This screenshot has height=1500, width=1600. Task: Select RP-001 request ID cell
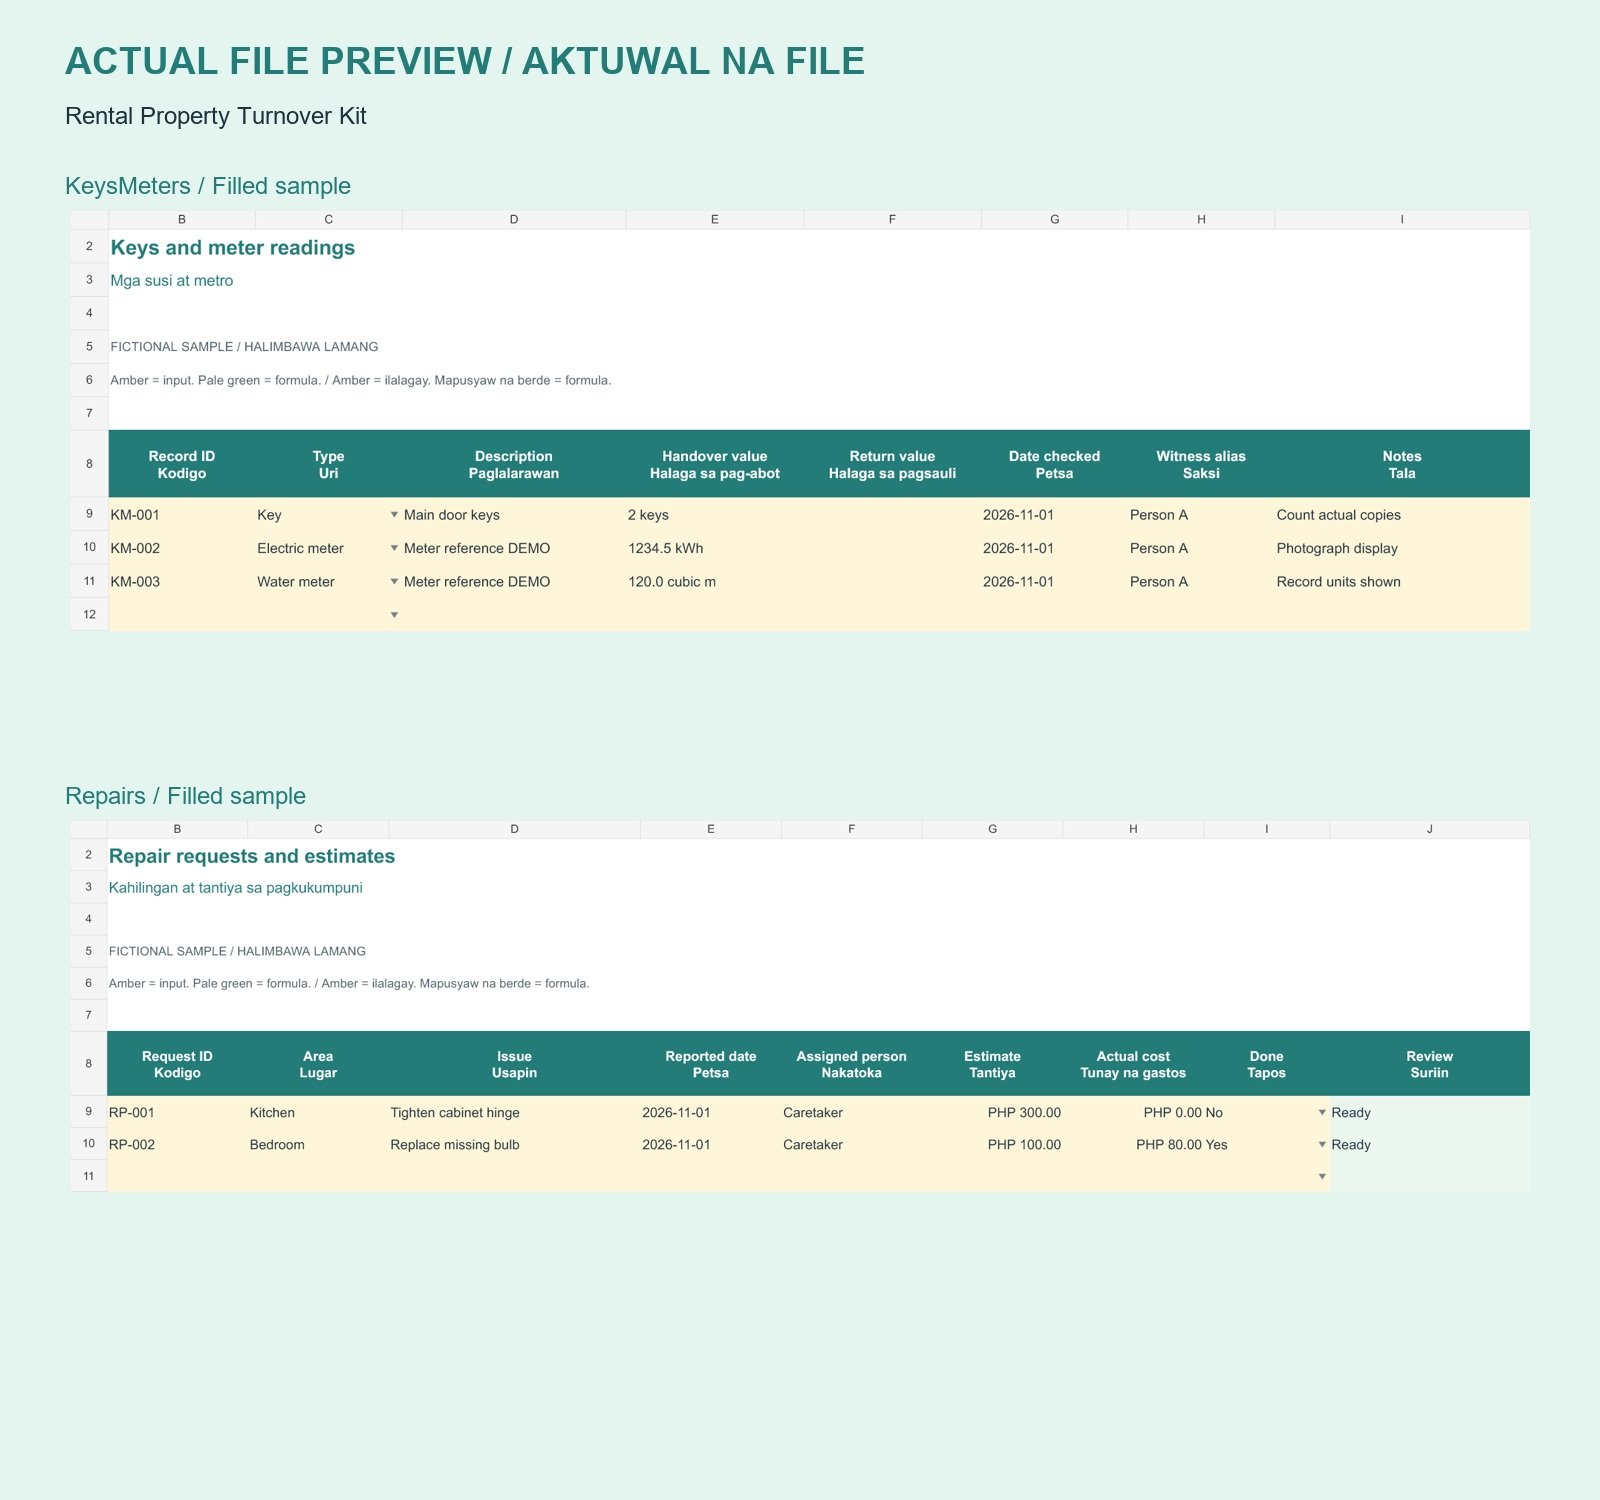[x=177, y=1113]
